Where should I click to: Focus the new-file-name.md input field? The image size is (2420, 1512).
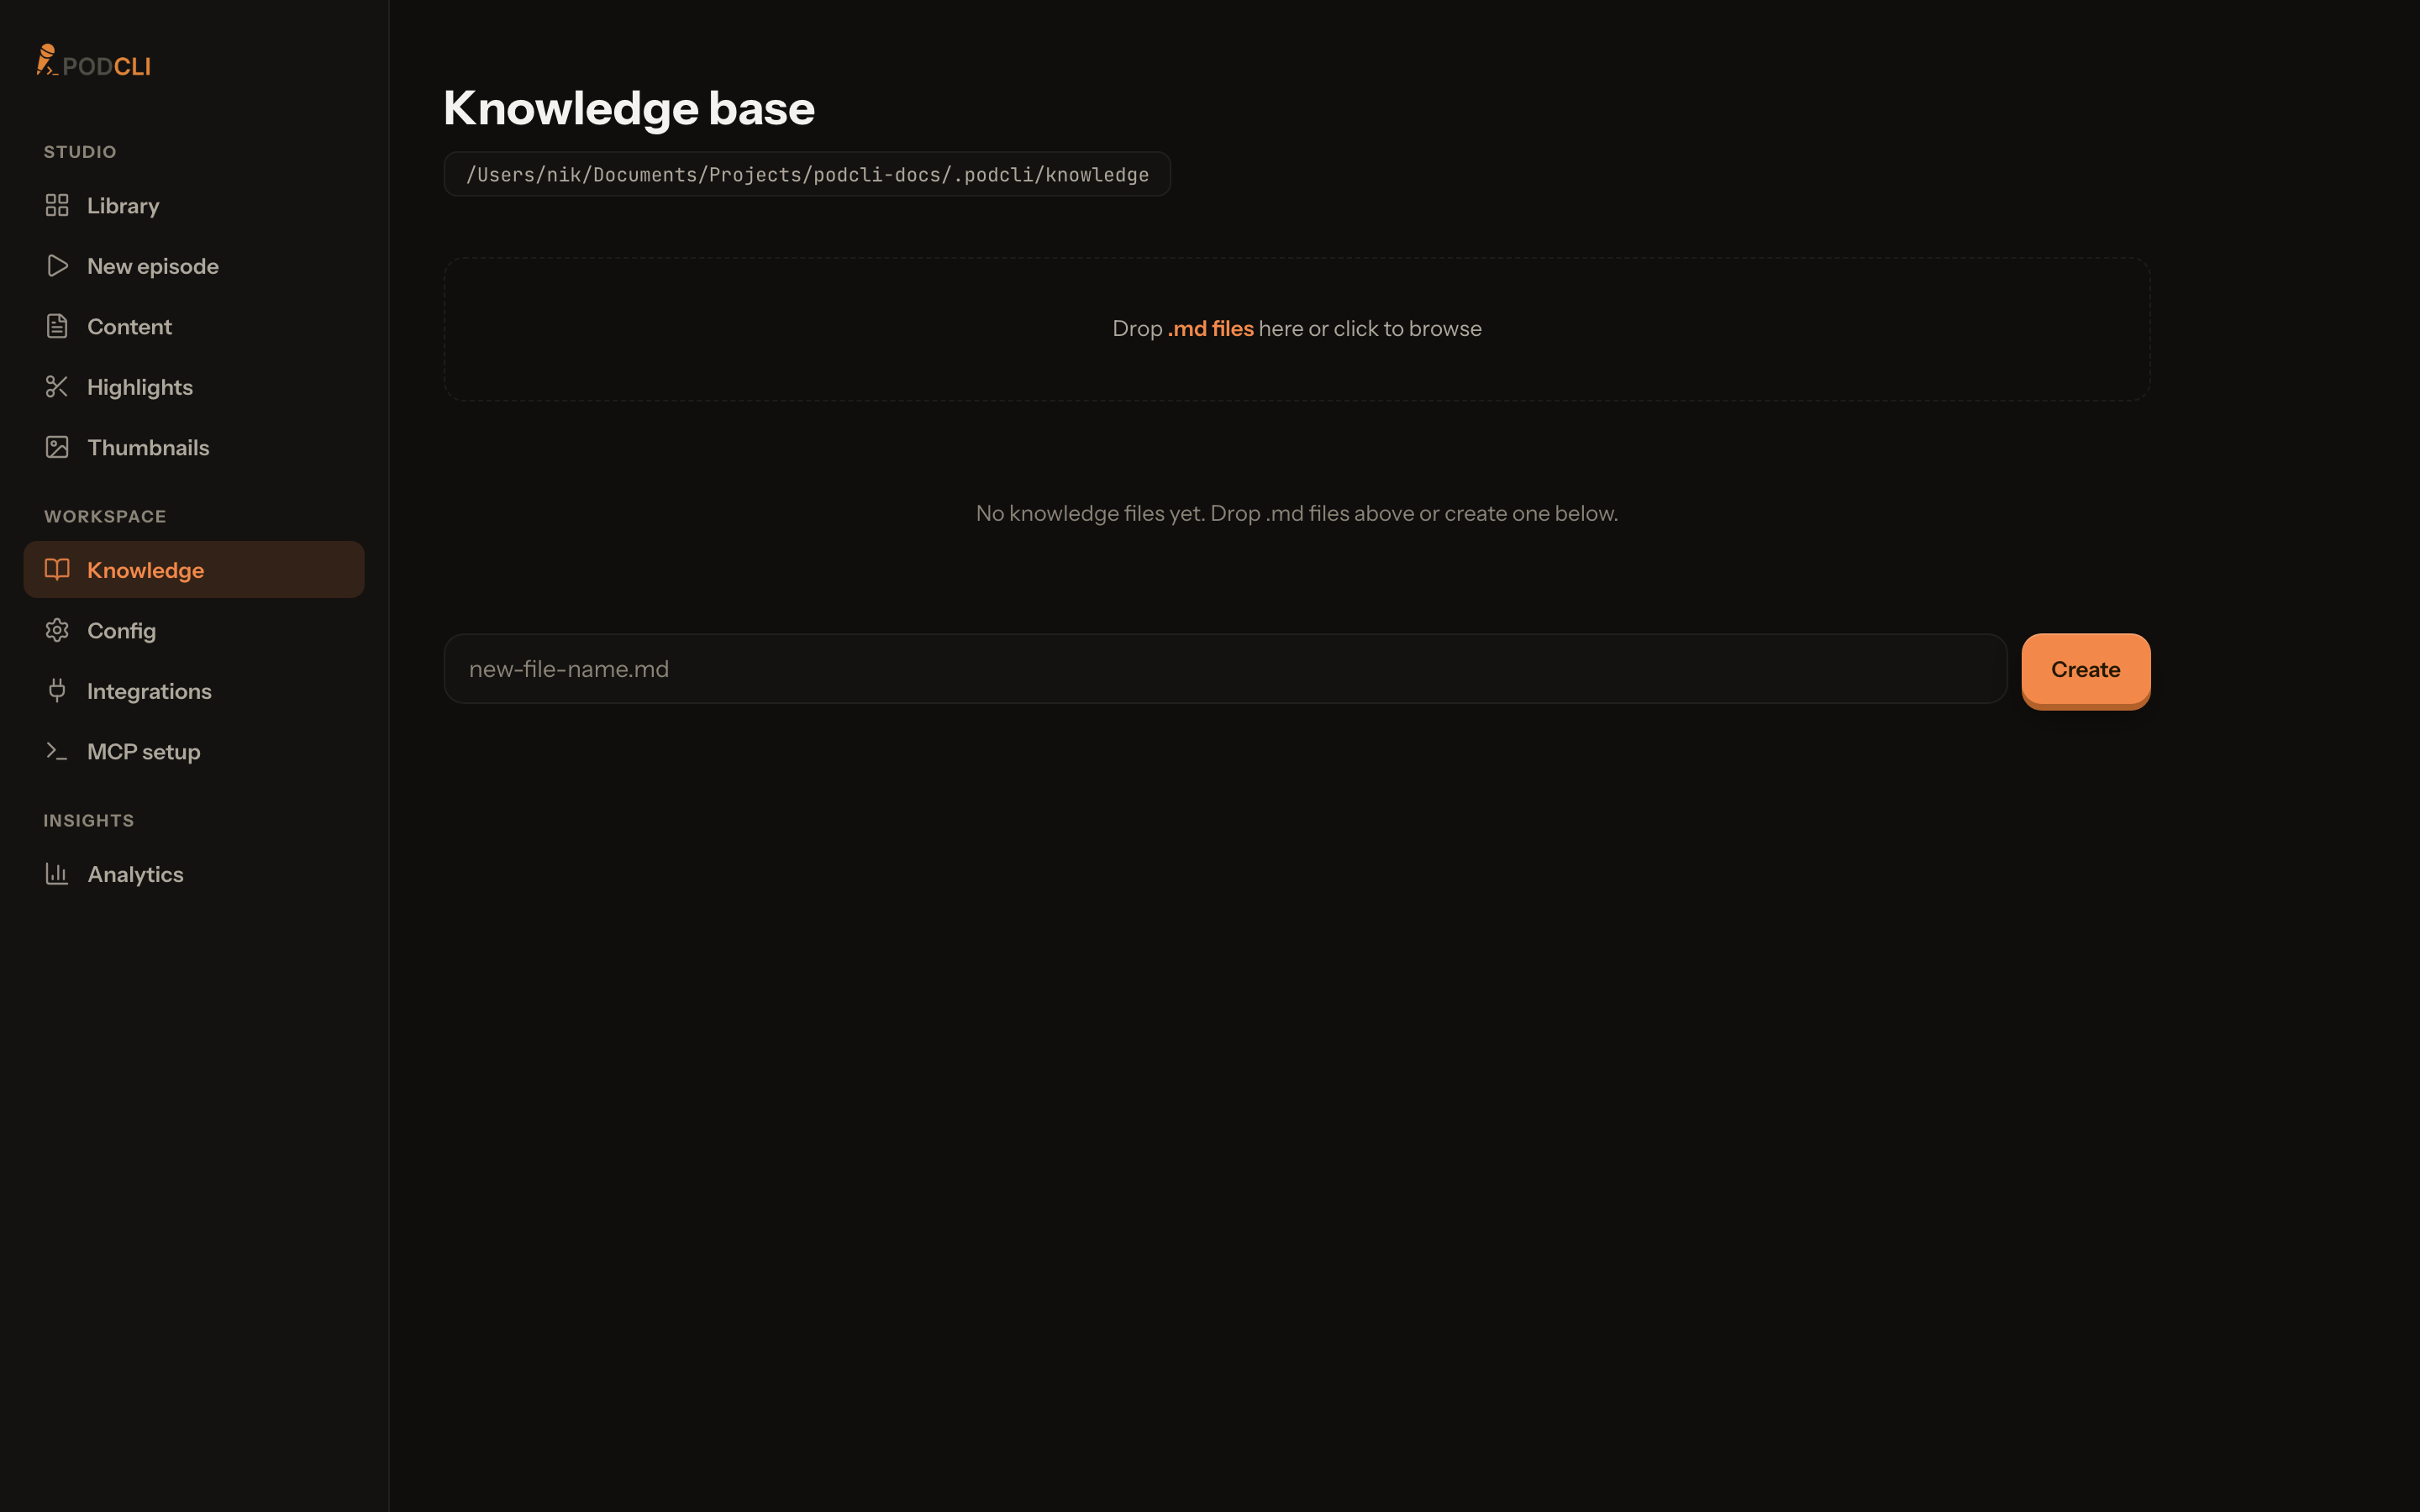point(1225,669)
